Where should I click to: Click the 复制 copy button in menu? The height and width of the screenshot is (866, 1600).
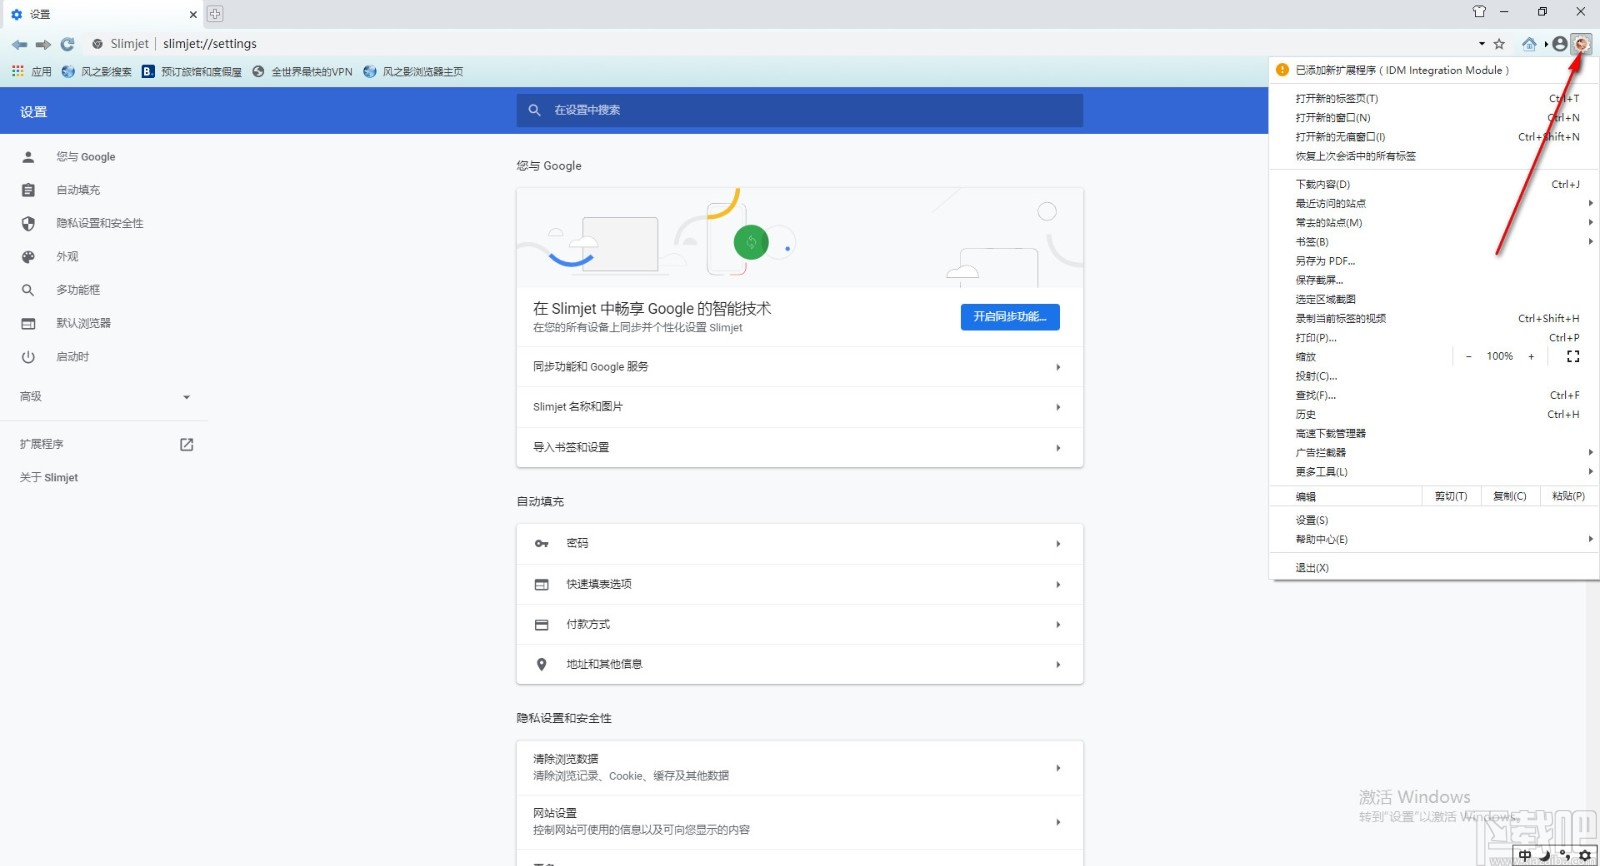point(1510,497)
